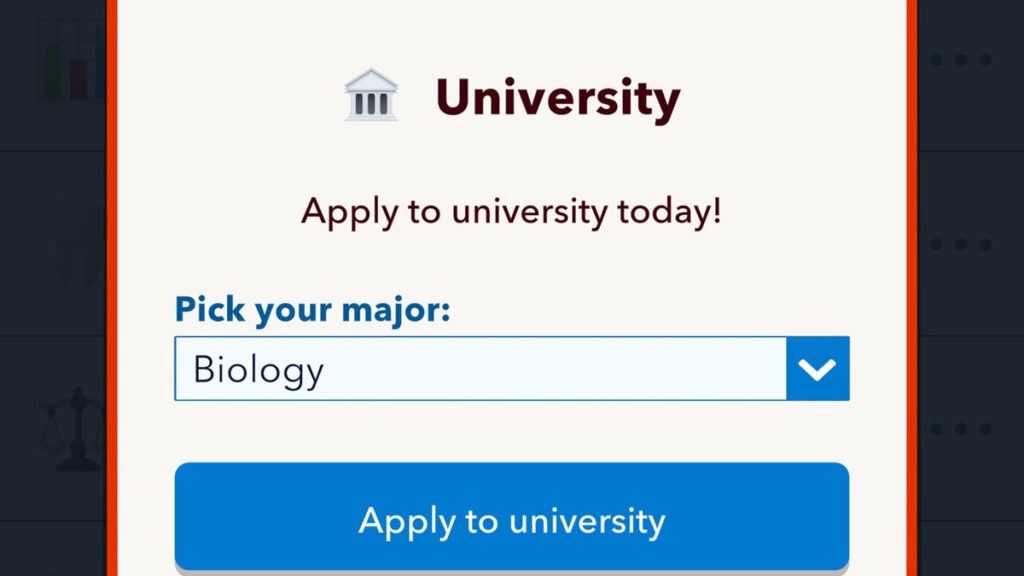The height and width of the screenshot is (576, 1024).
Task: Click the "Apply to university today!" text
Action: pos(510,211)
